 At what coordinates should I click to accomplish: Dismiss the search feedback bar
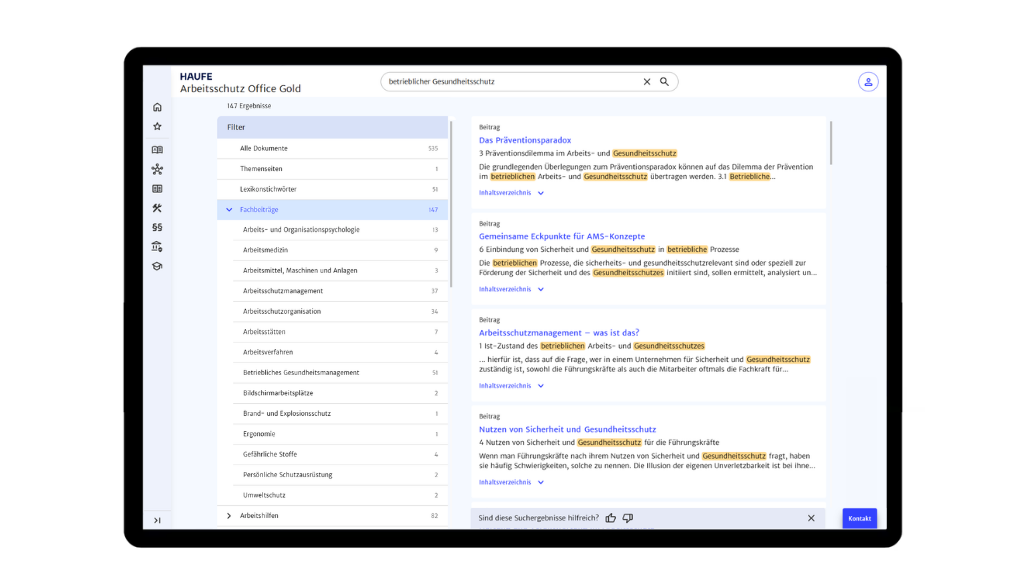tap(811, 518)
